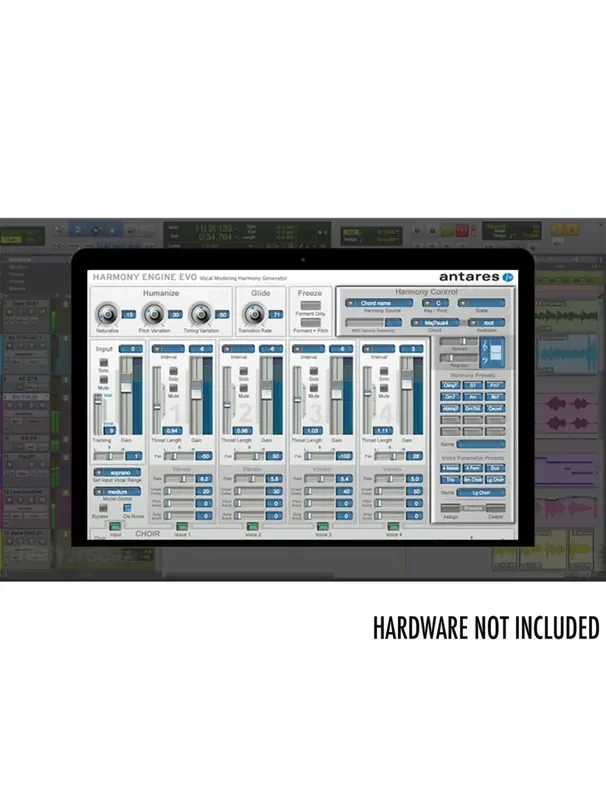606x800 pixels.
Task: Click the Glide Transition Rate knob
Action: [x=254, y=314]
